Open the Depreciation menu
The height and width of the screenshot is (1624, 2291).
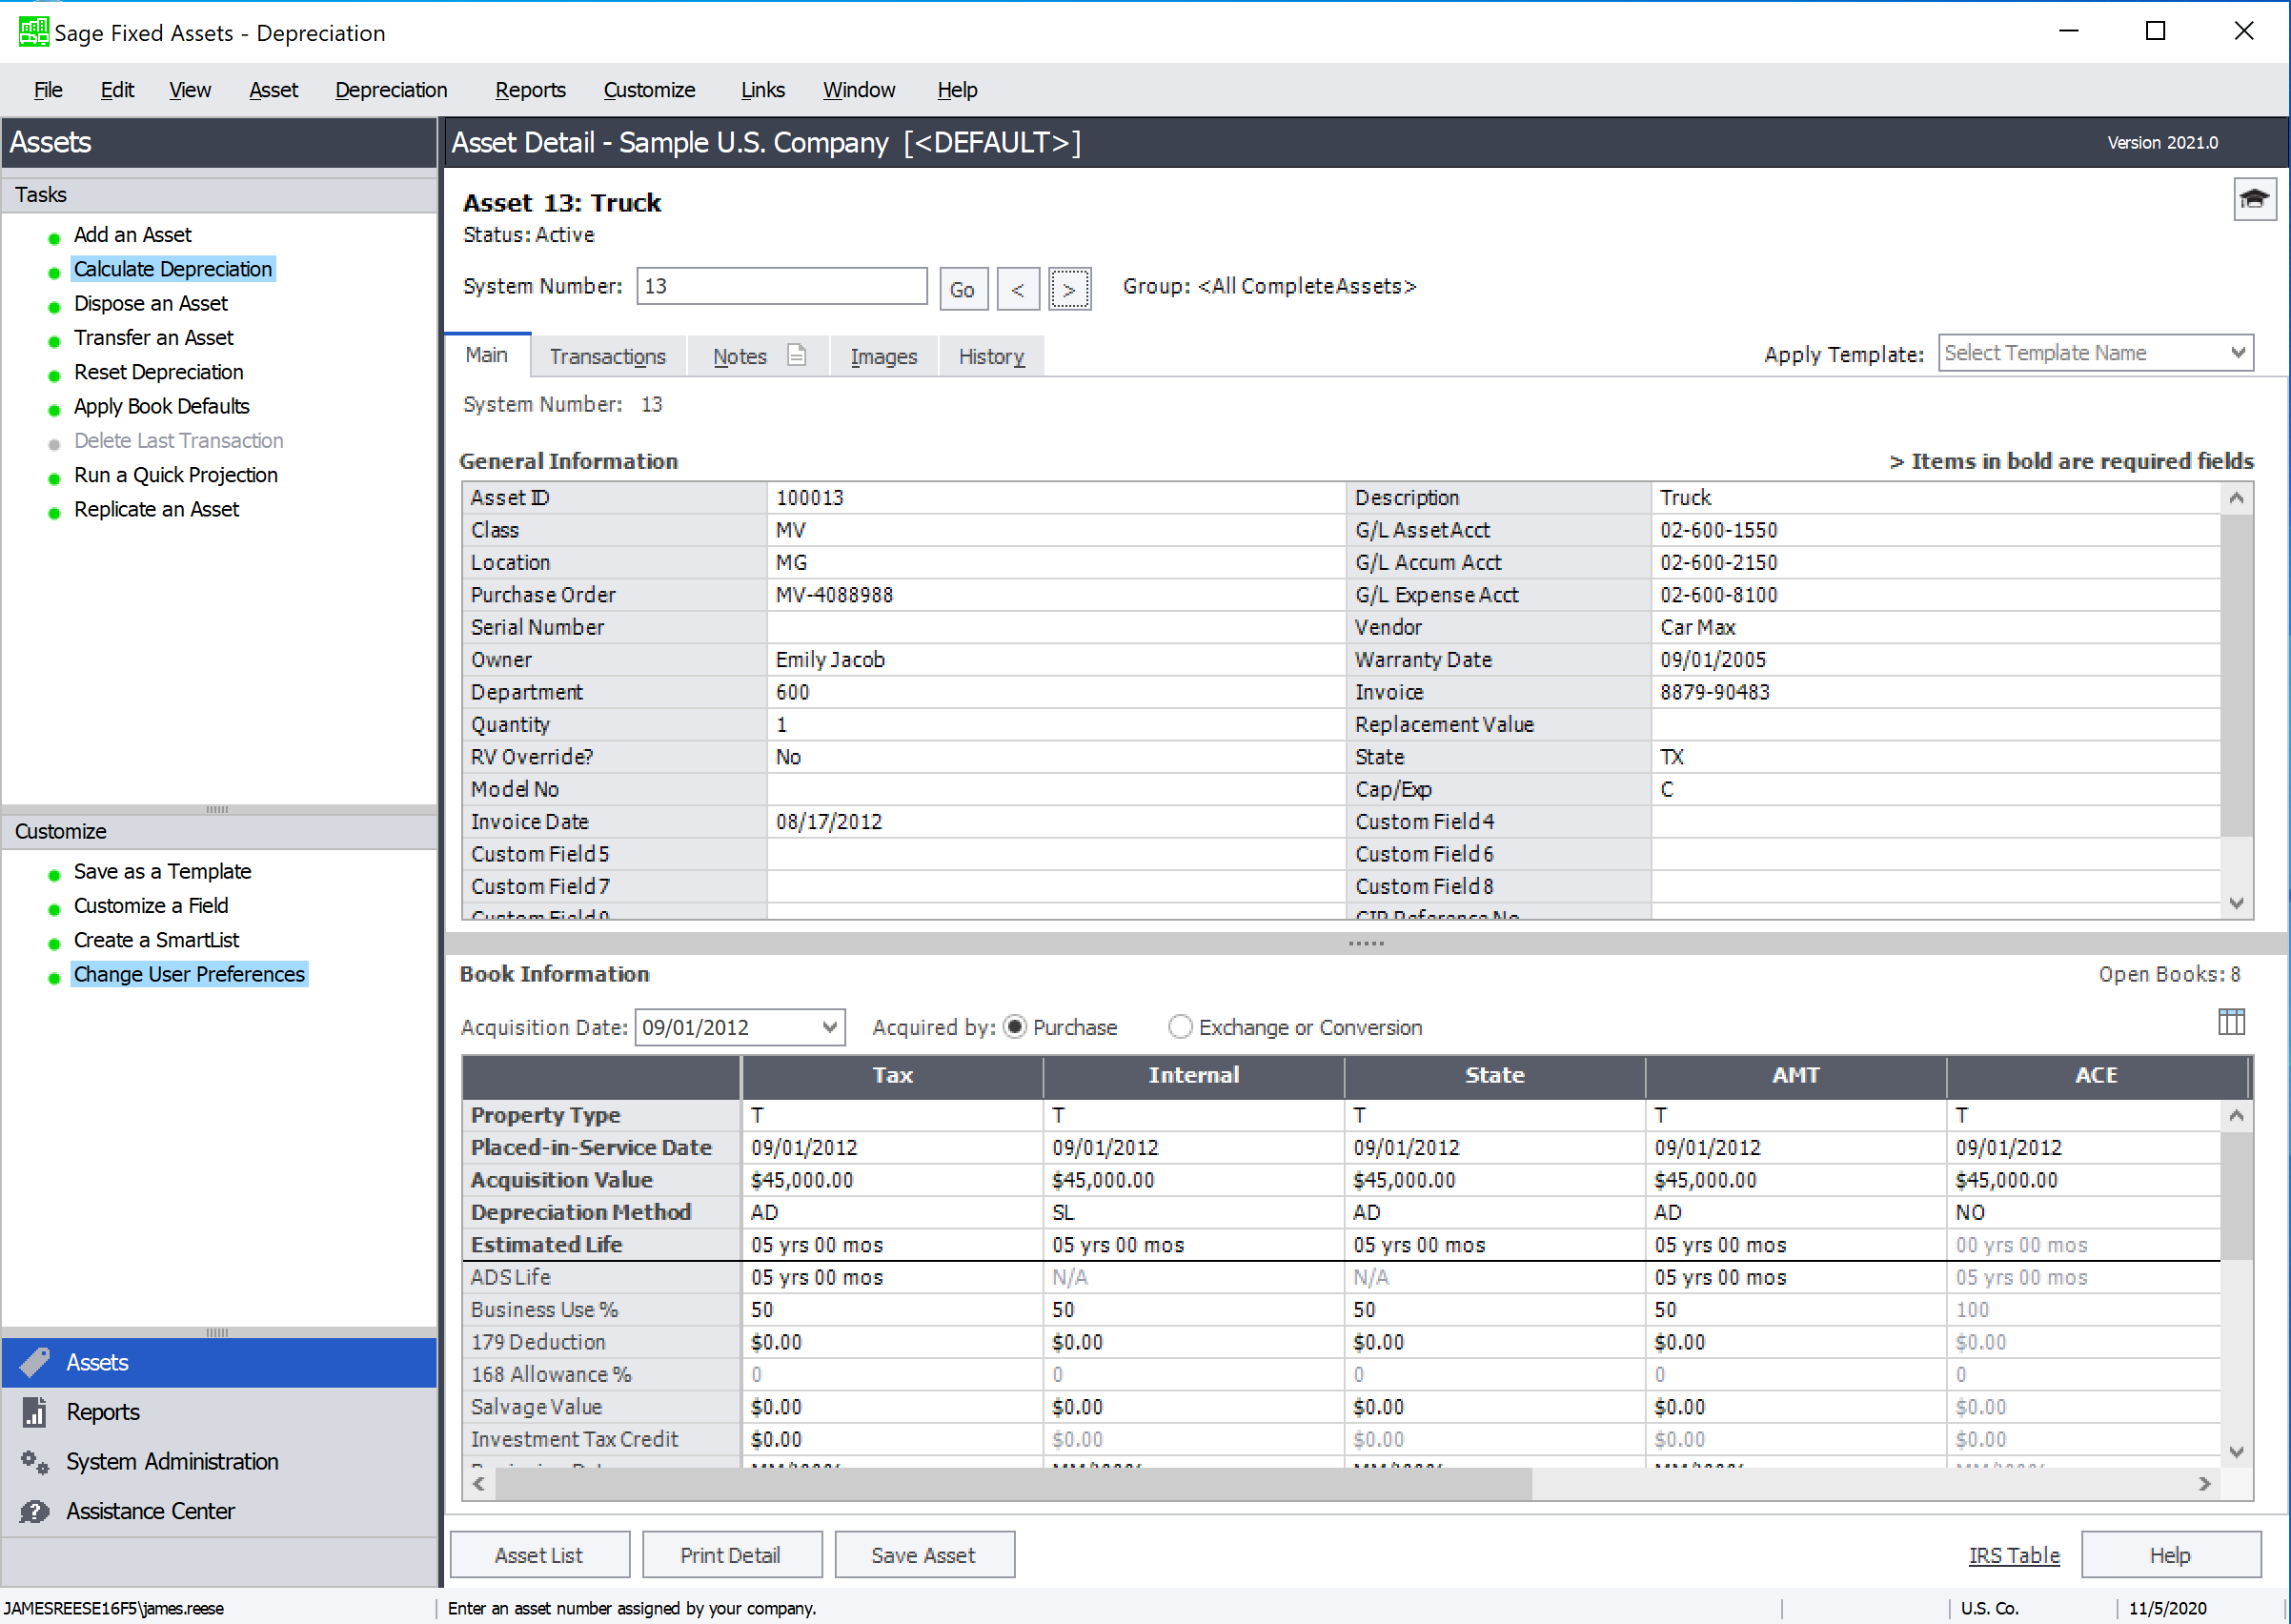(x=391, y=90)
